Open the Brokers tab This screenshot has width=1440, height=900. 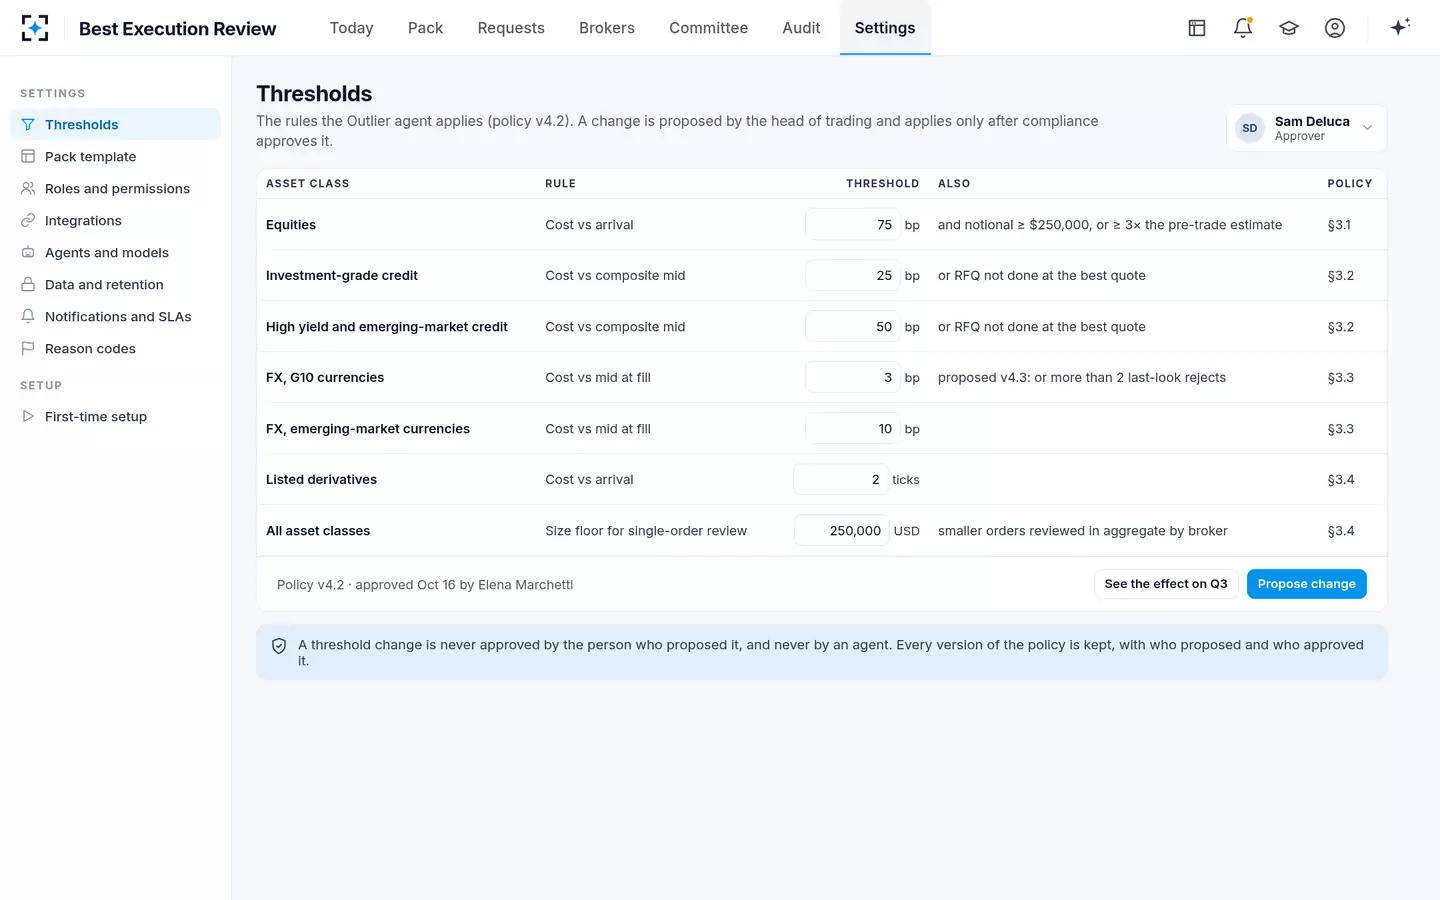(x=607, y=28)
